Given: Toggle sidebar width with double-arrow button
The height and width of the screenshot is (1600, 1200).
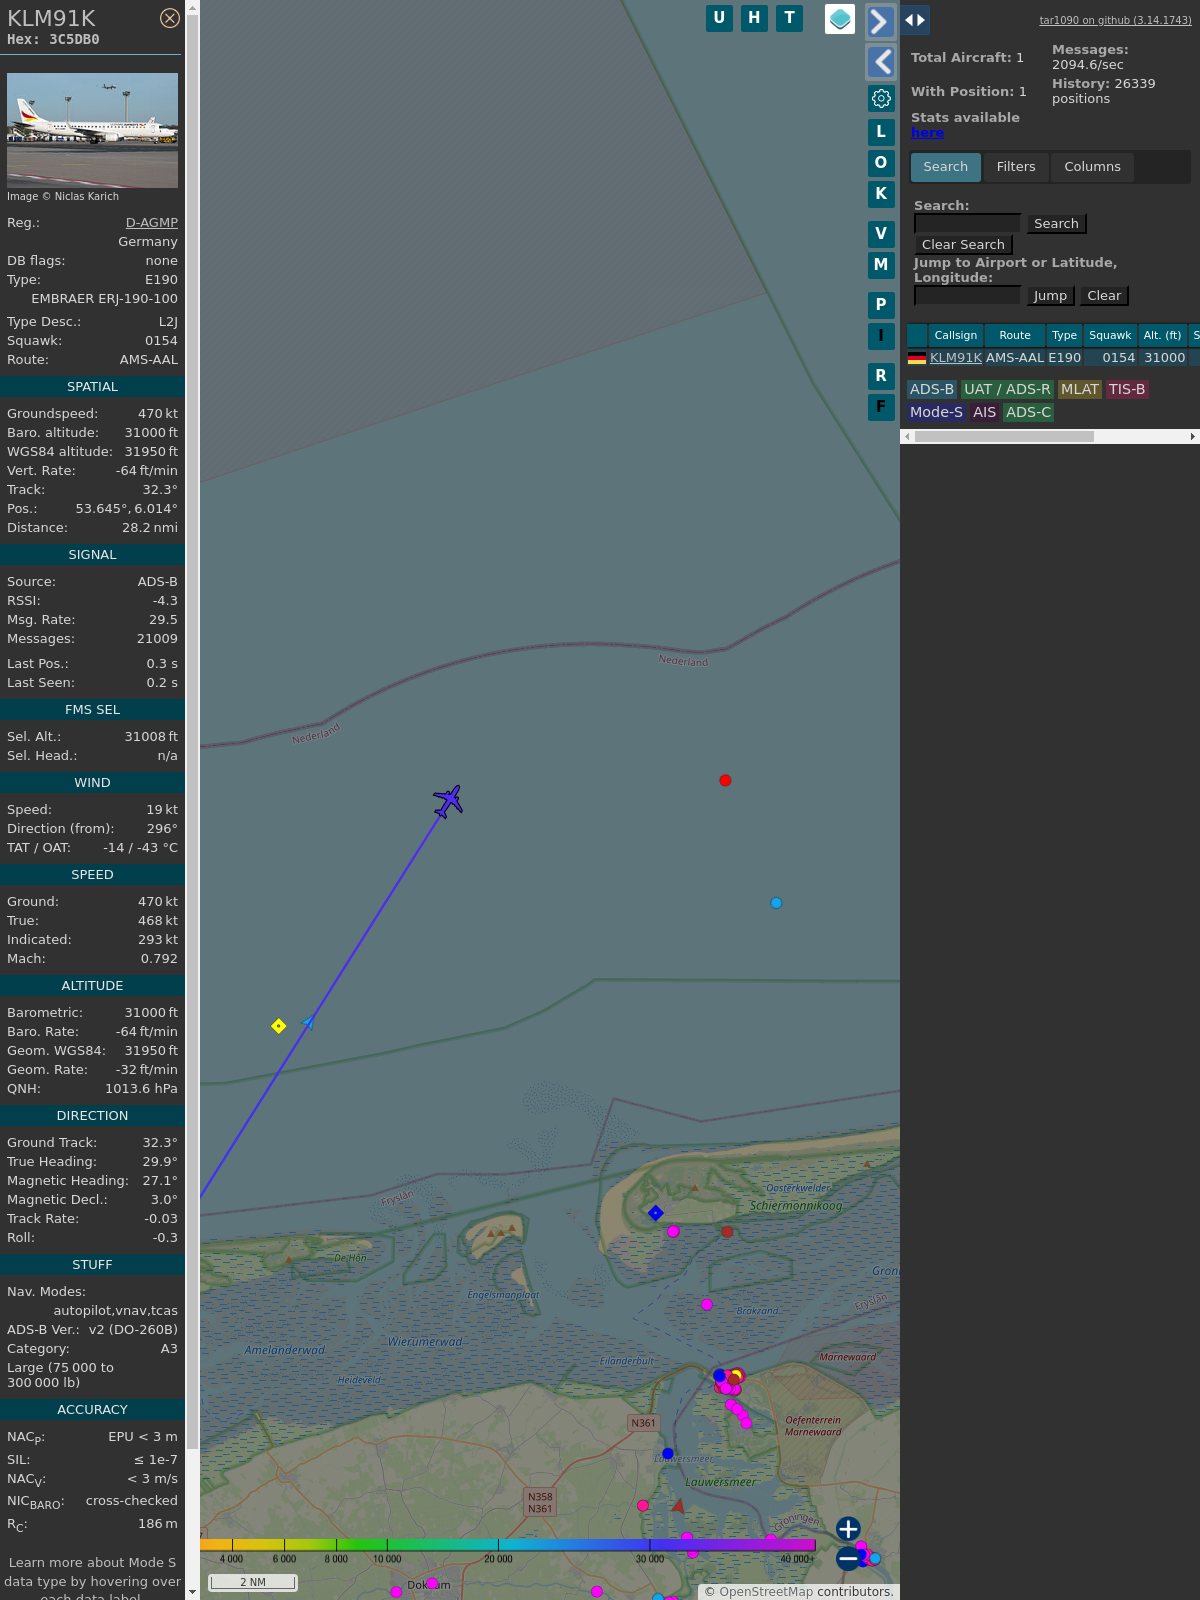Looking at the screenshot, I should click(915, 20).
